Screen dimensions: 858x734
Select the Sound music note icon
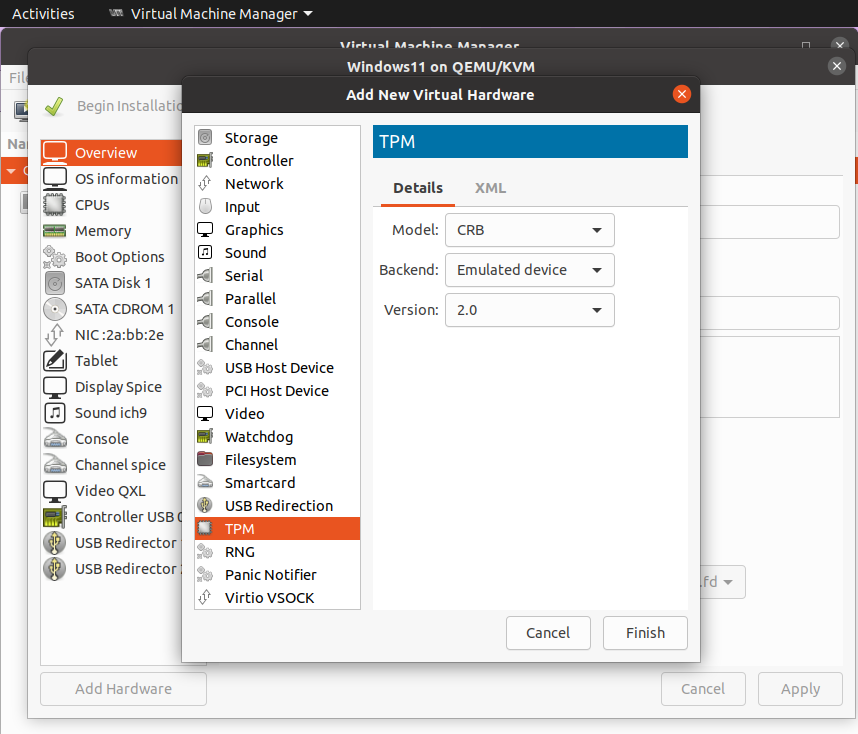click(205, 252)
